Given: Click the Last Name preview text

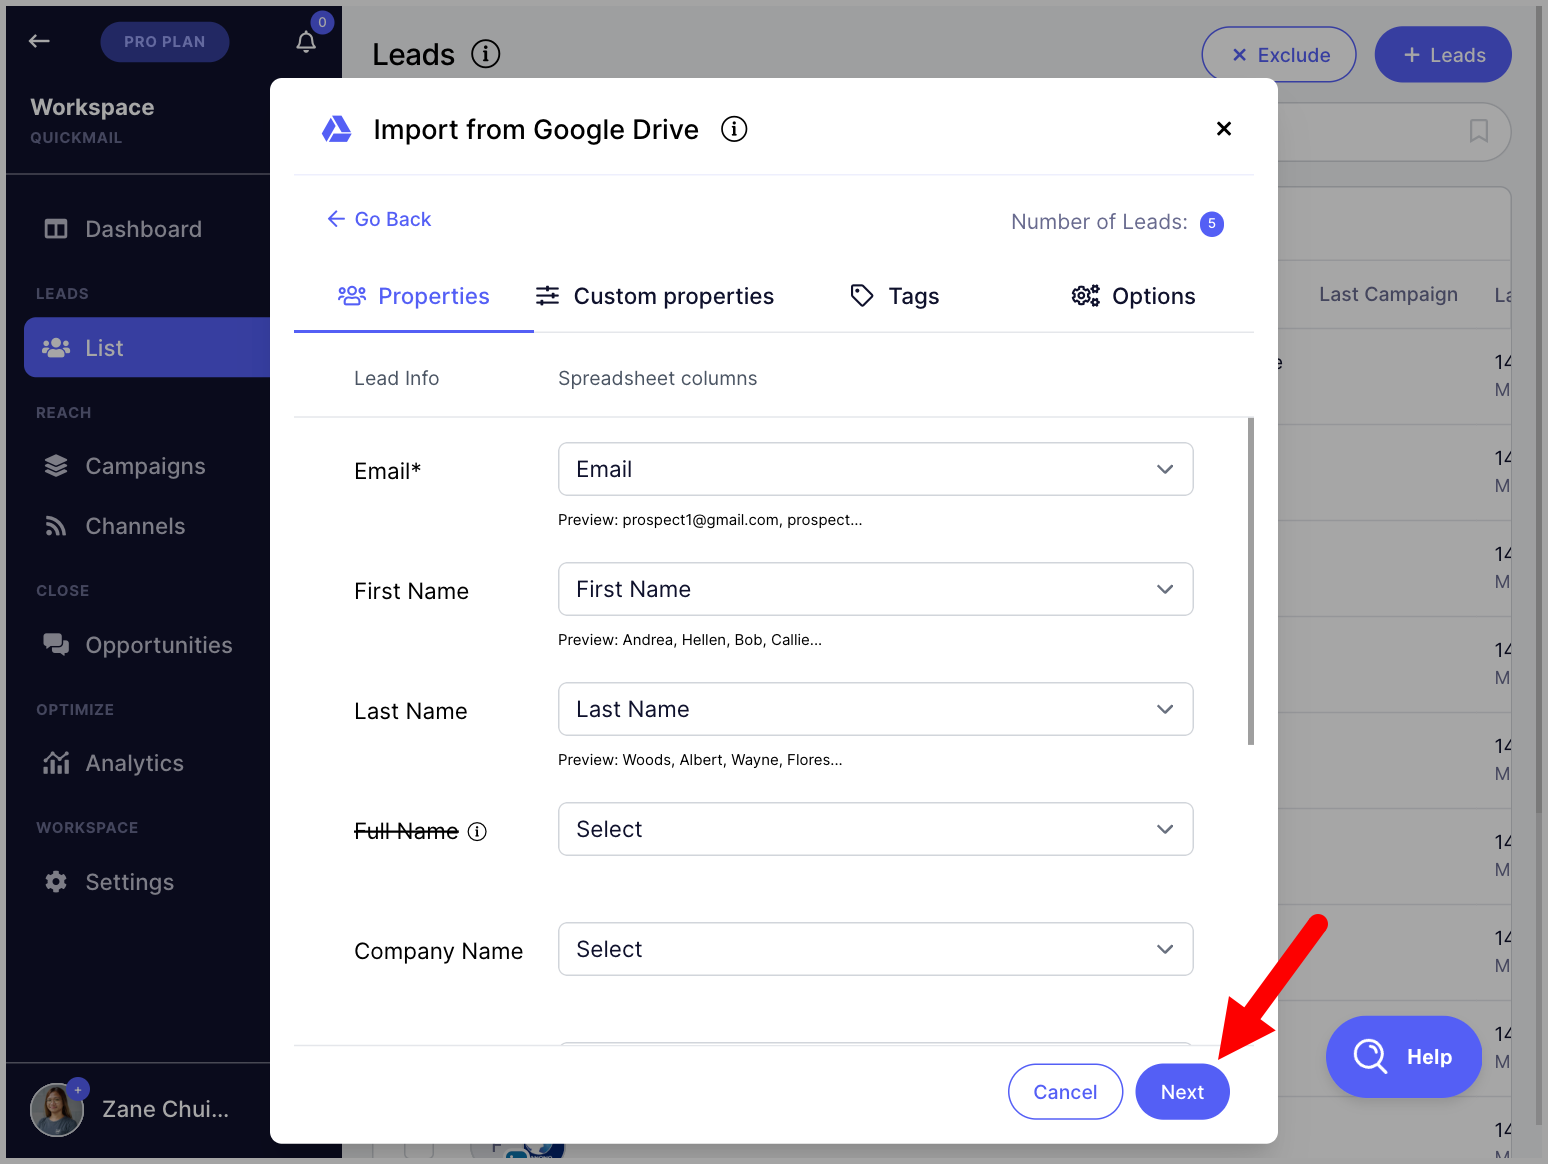Looking at the screenshot, I should tap(700, 760).
